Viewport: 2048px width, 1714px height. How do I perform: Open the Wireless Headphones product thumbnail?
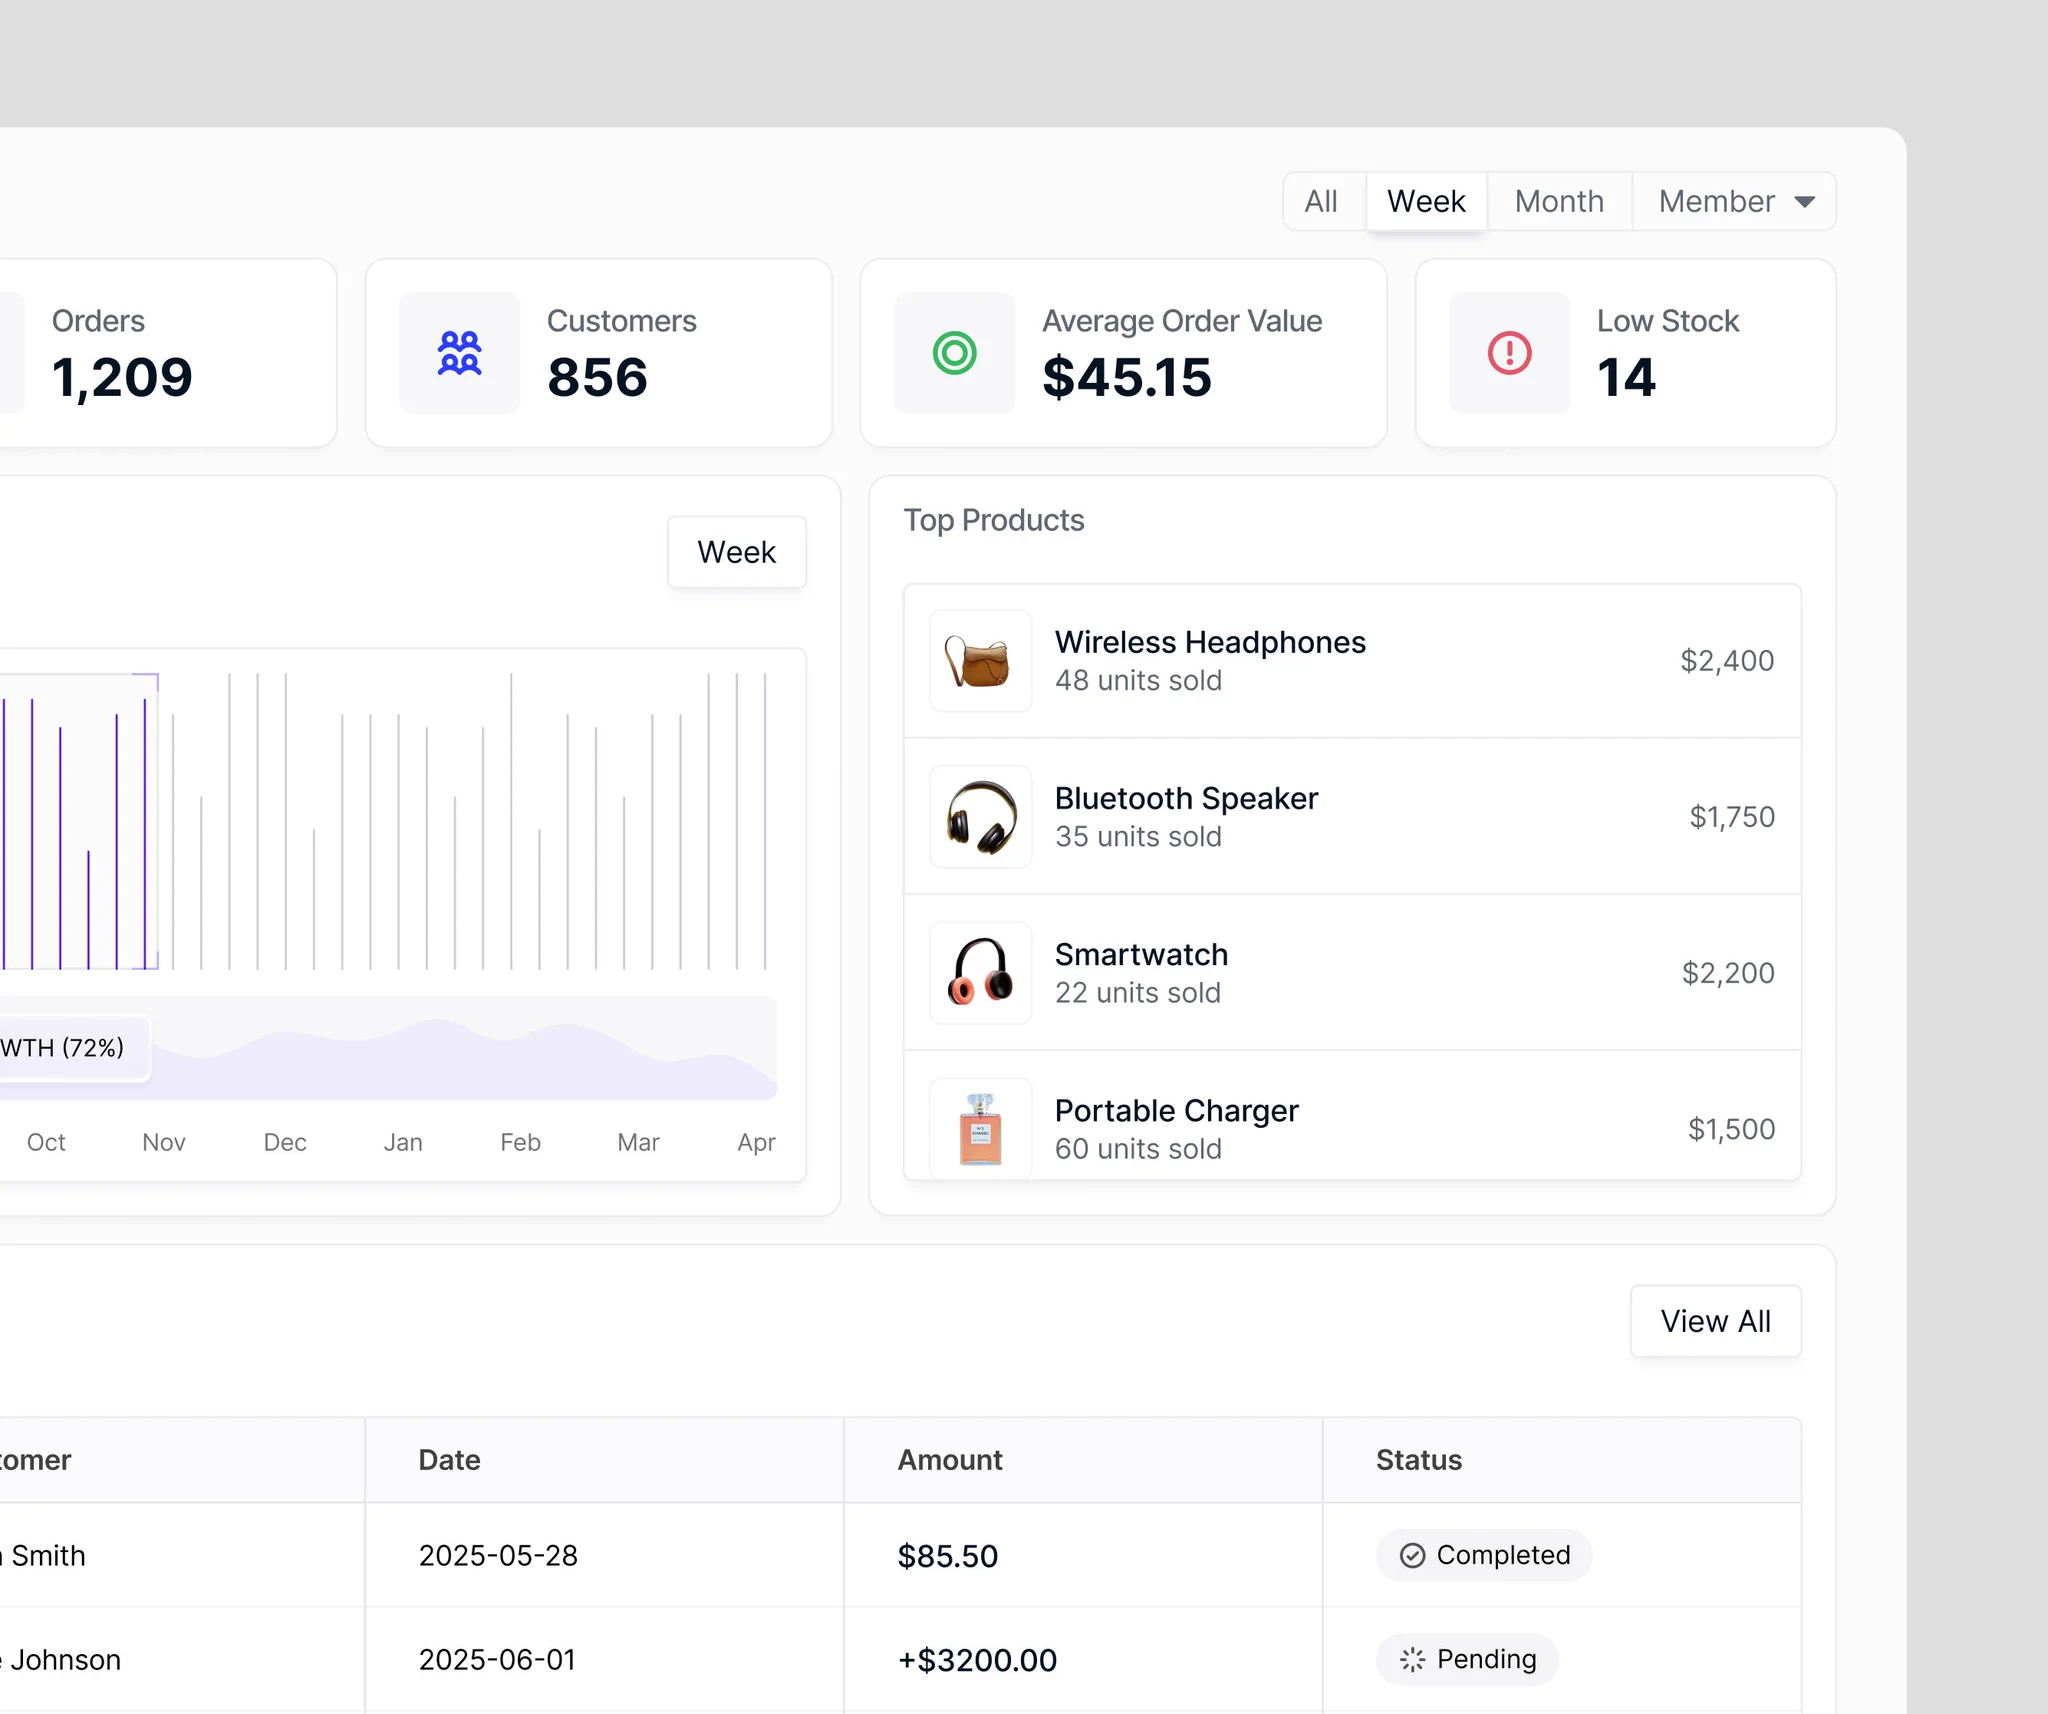click(980, 660)
